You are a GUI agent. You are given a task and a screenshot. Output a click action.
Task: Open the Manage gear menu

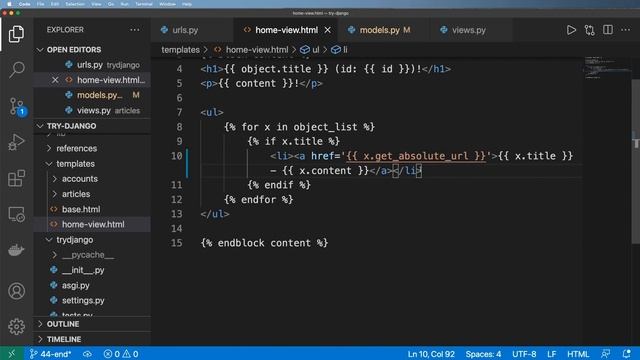click(16, 327)
